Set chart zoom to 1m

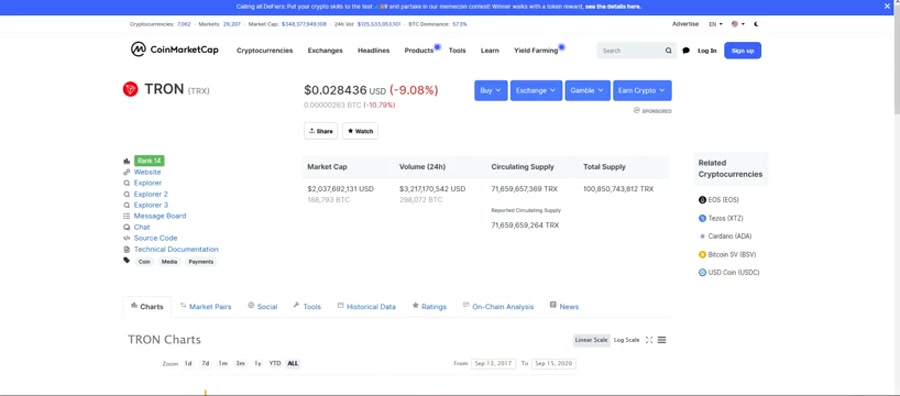tap(223, 363)
